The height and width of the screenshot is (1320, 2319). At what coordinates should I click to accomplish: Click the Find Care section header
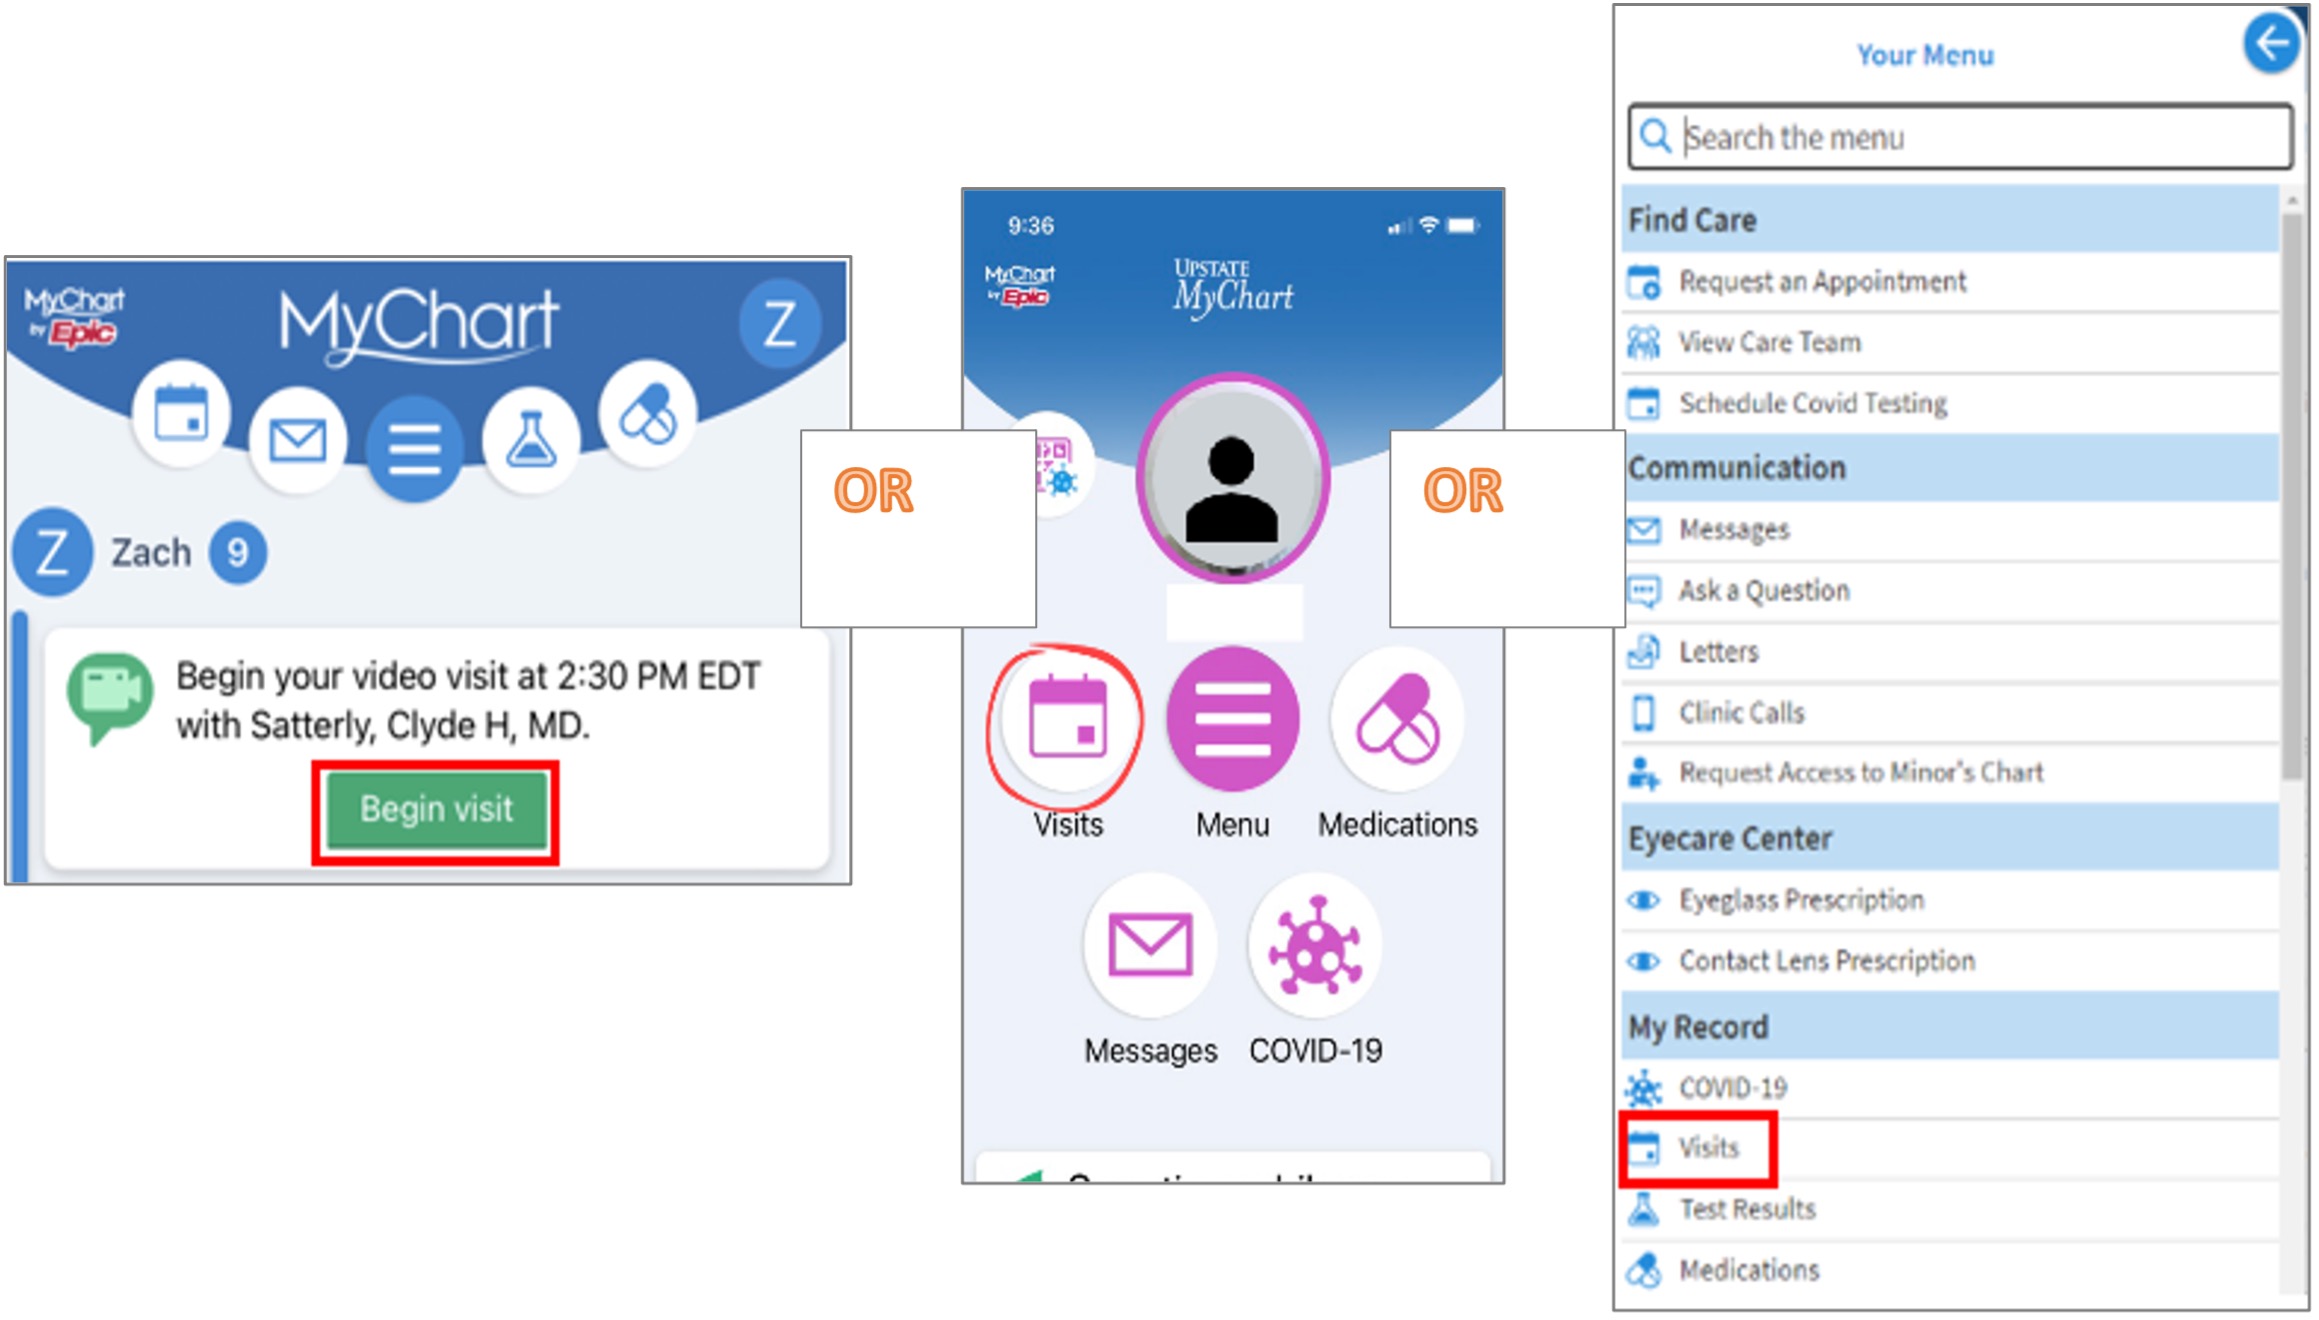tap(1950, 219)
